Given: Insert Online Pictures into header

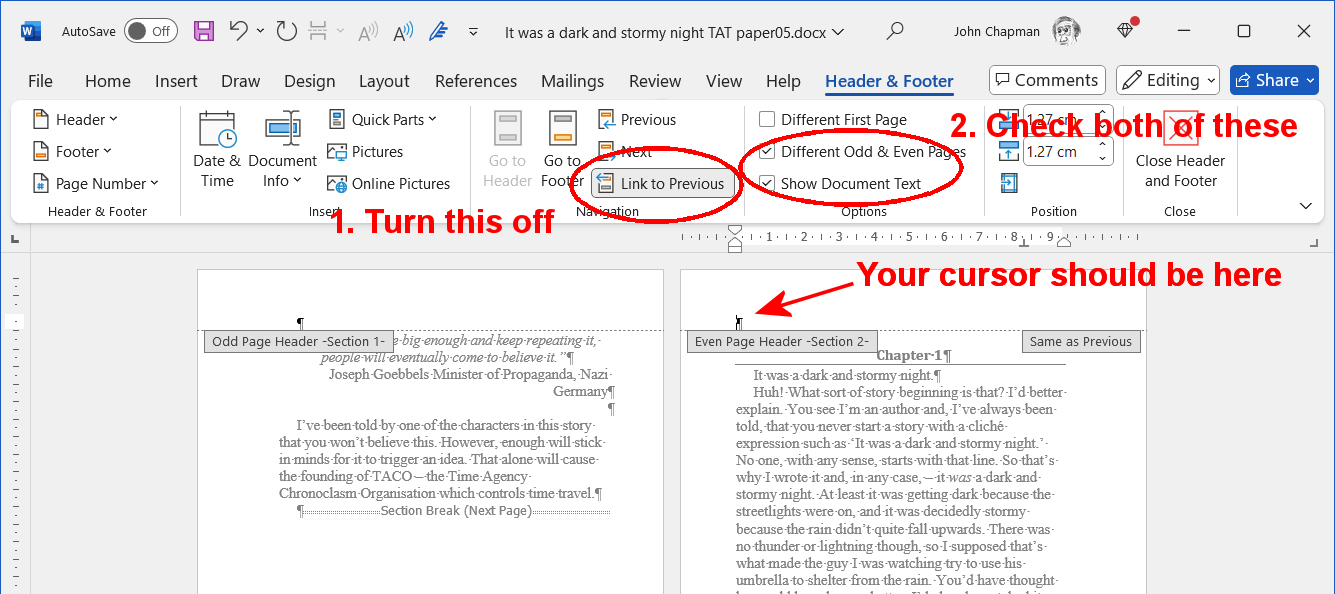Looking at the screenshot, I should (389, 184).
